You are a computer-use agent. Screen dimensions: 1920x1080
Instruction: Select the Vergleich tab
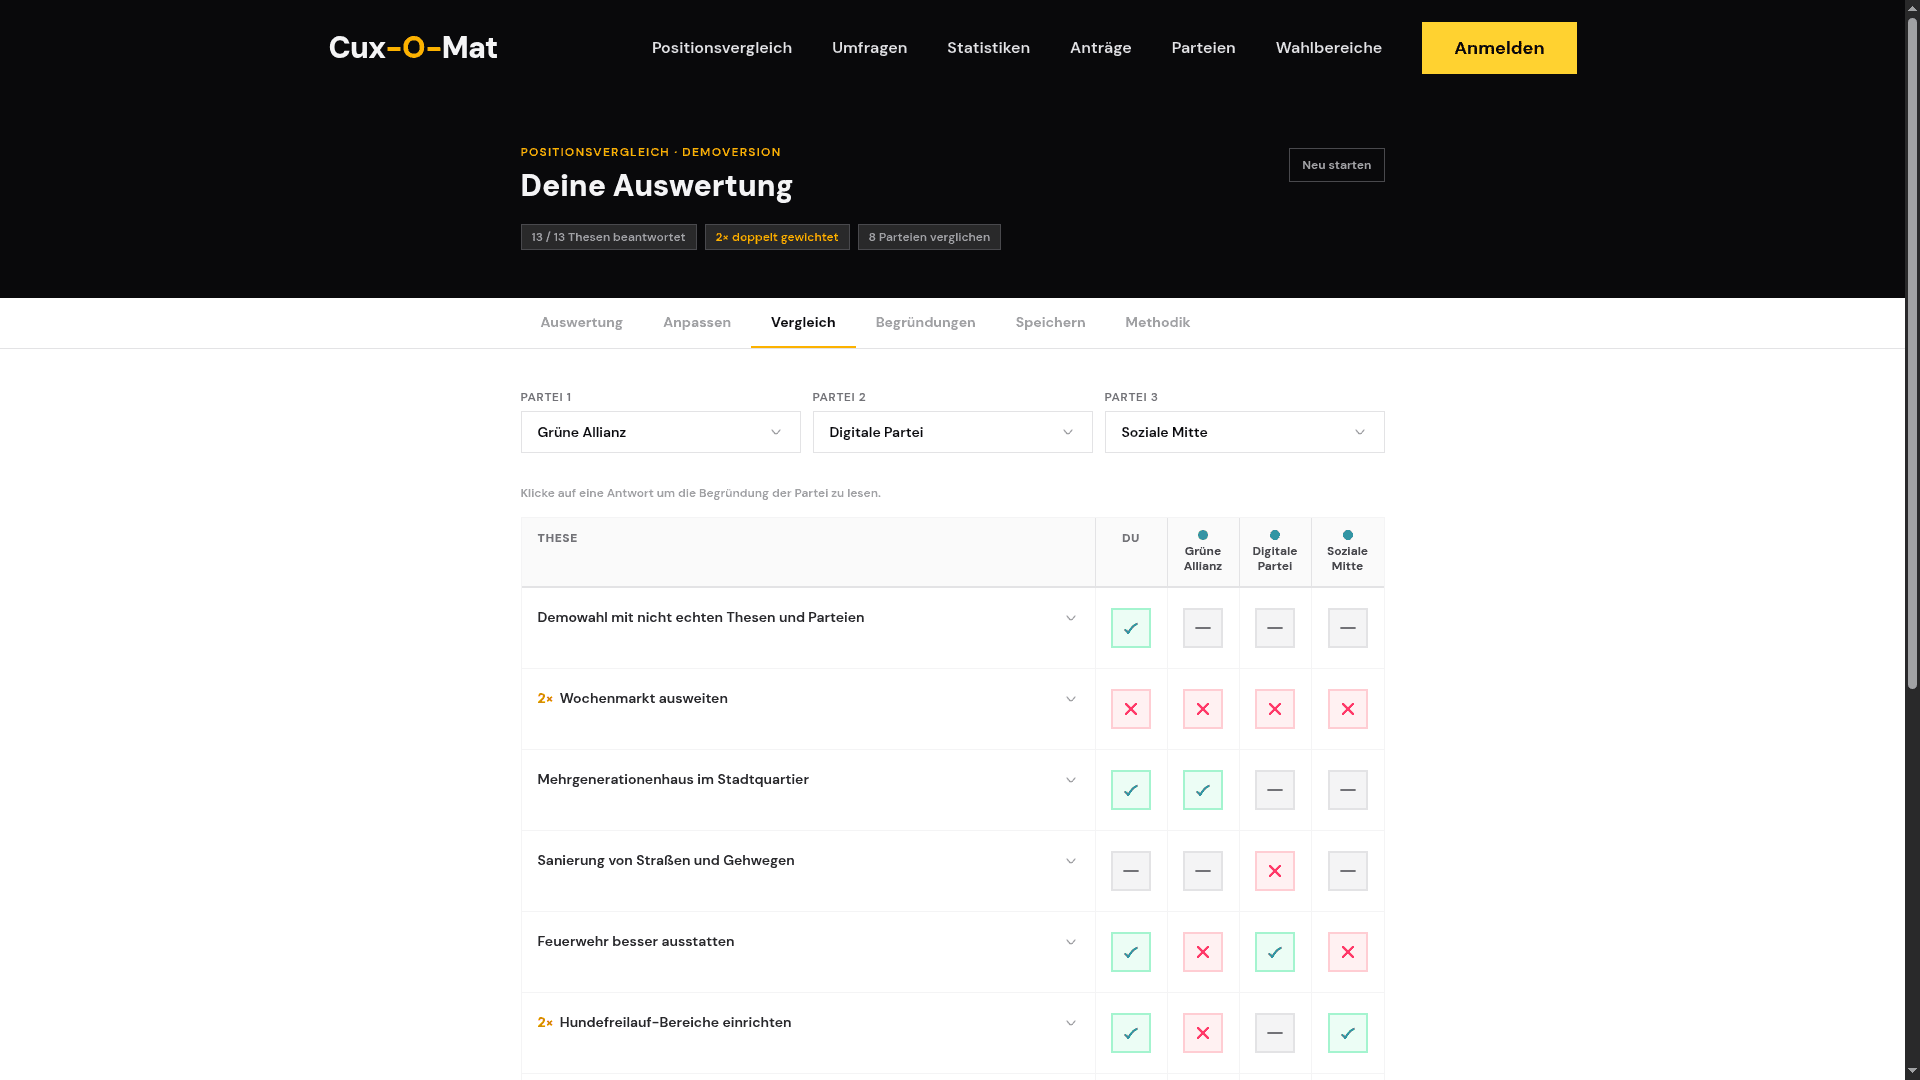[803, 322]
